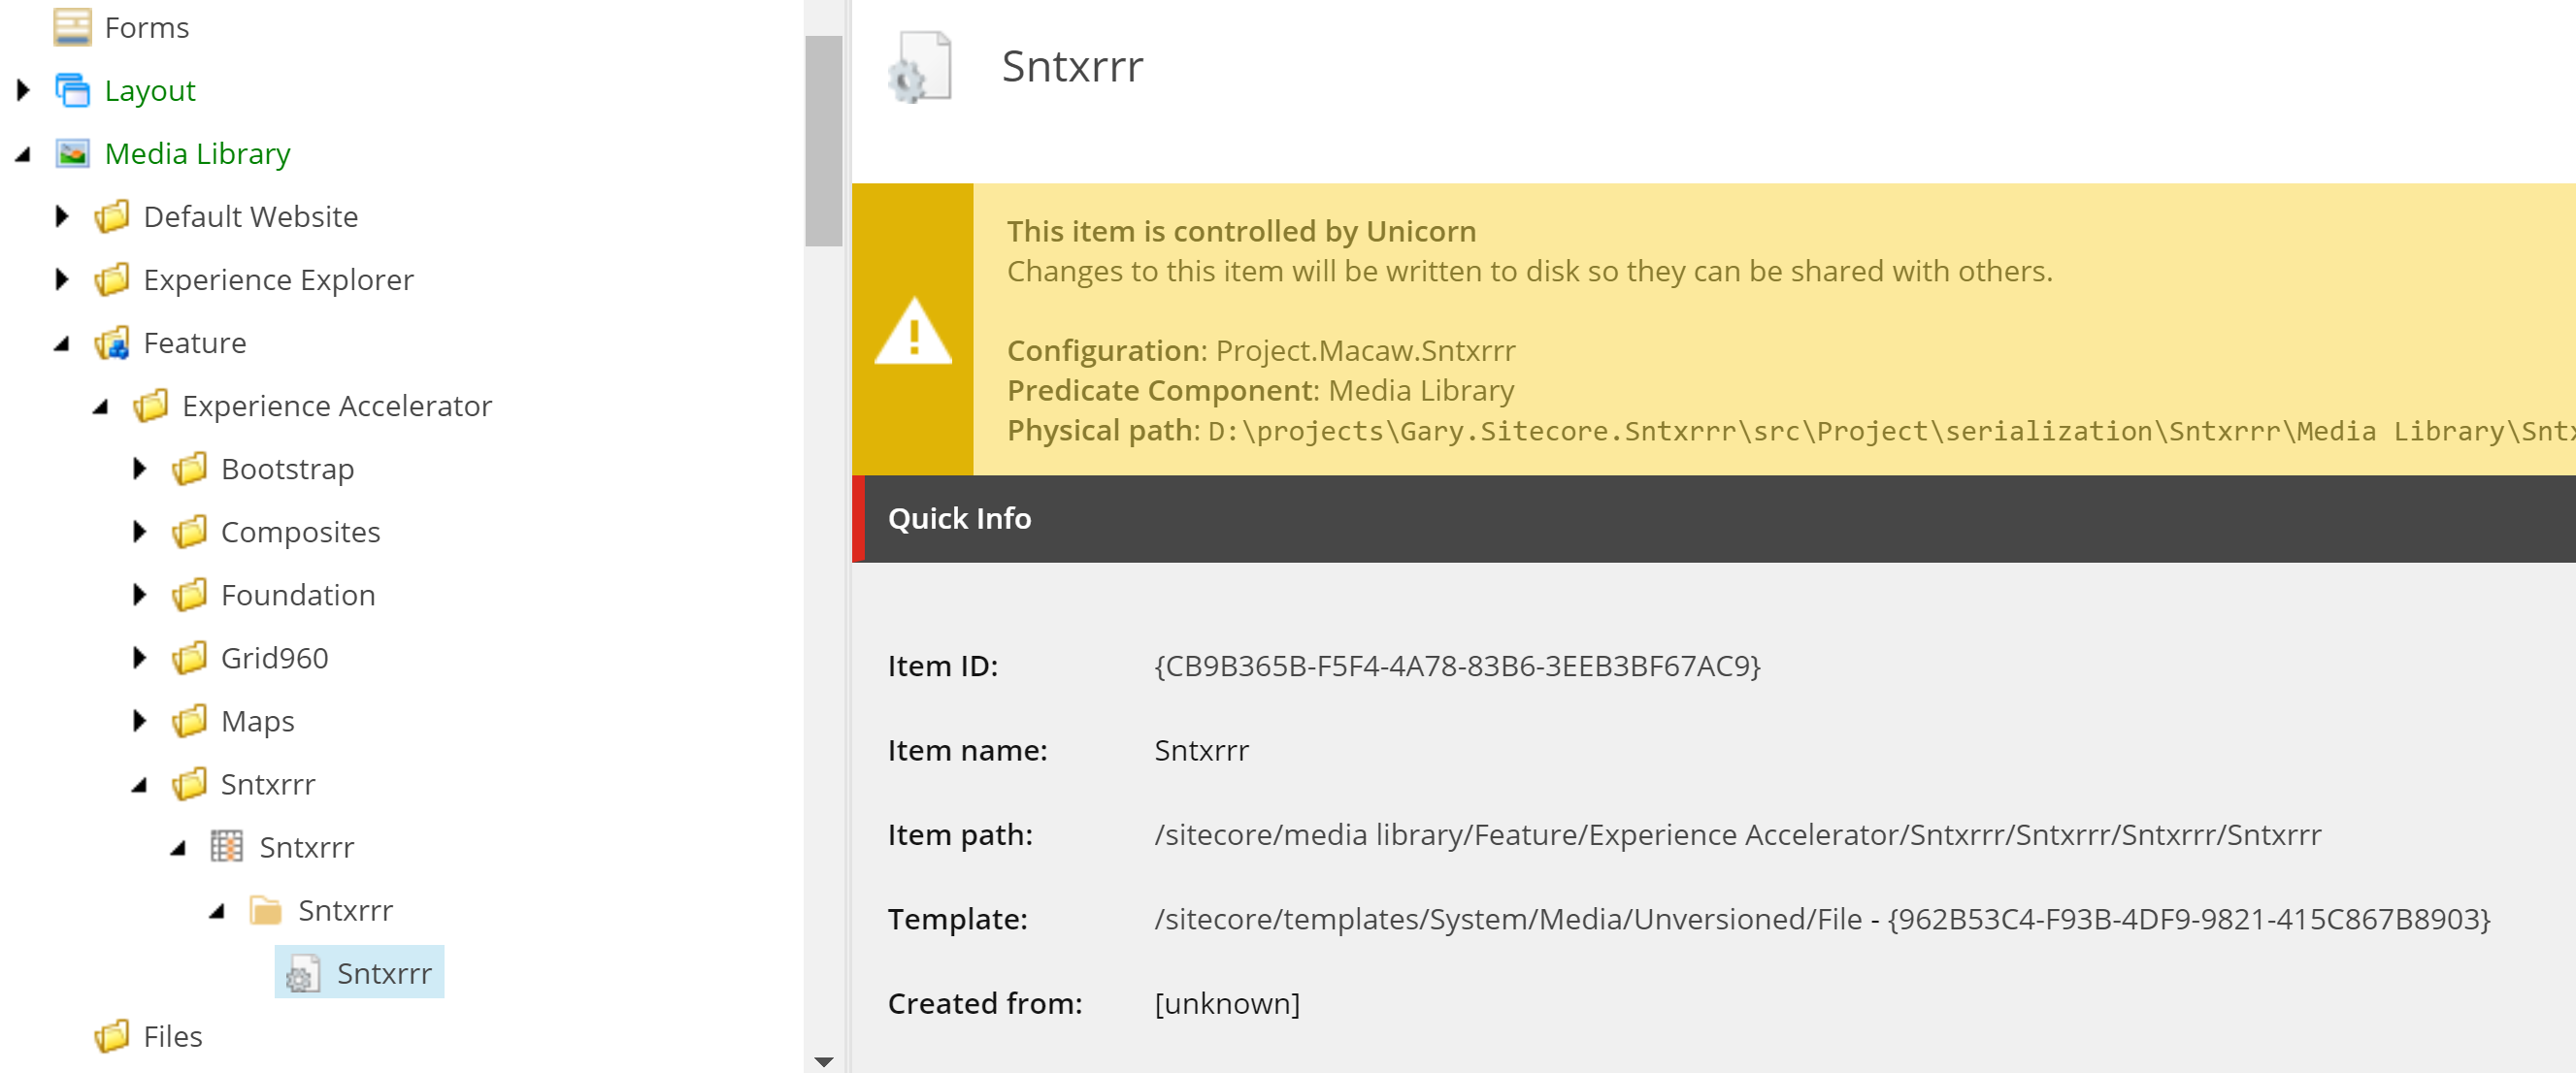Expand the Layout tree node

click(24, 91)
